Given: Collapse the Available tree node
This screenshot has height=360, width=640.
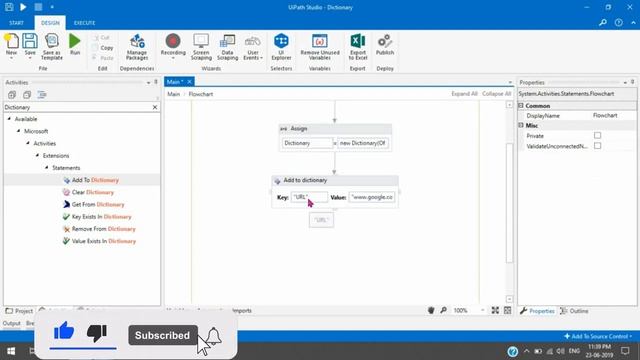Looking at the screenshot, I should click(9, 119).
